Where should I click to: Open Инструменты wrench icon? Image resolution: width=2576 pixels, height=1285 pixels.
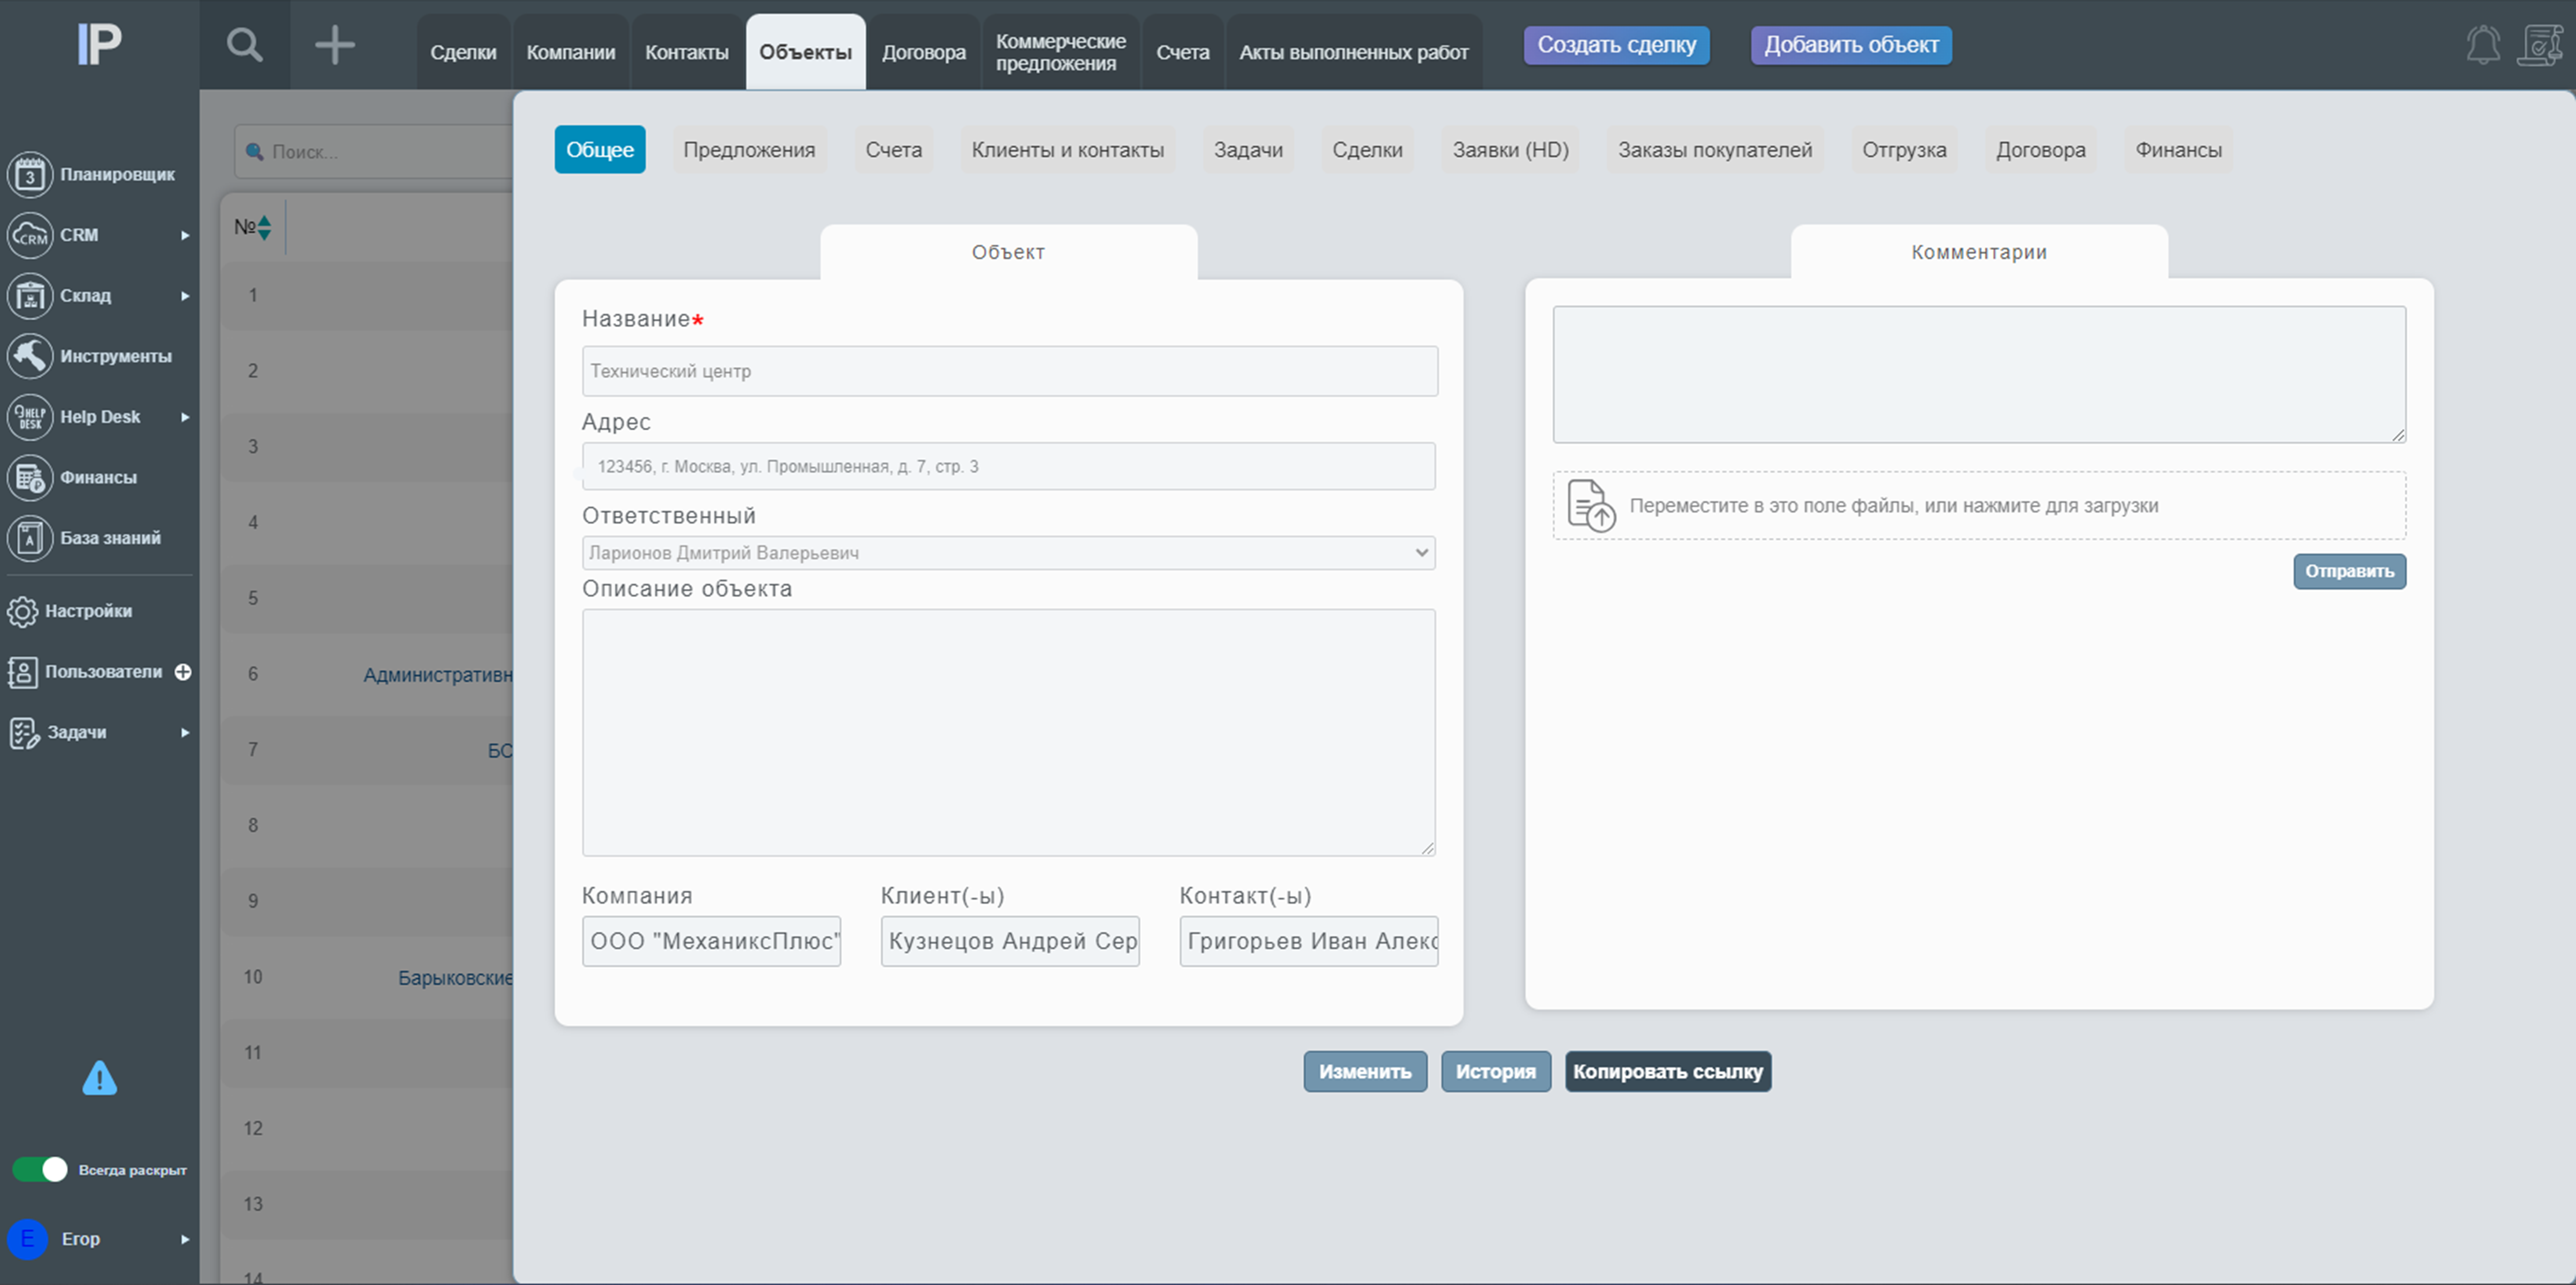coord(30,356)
